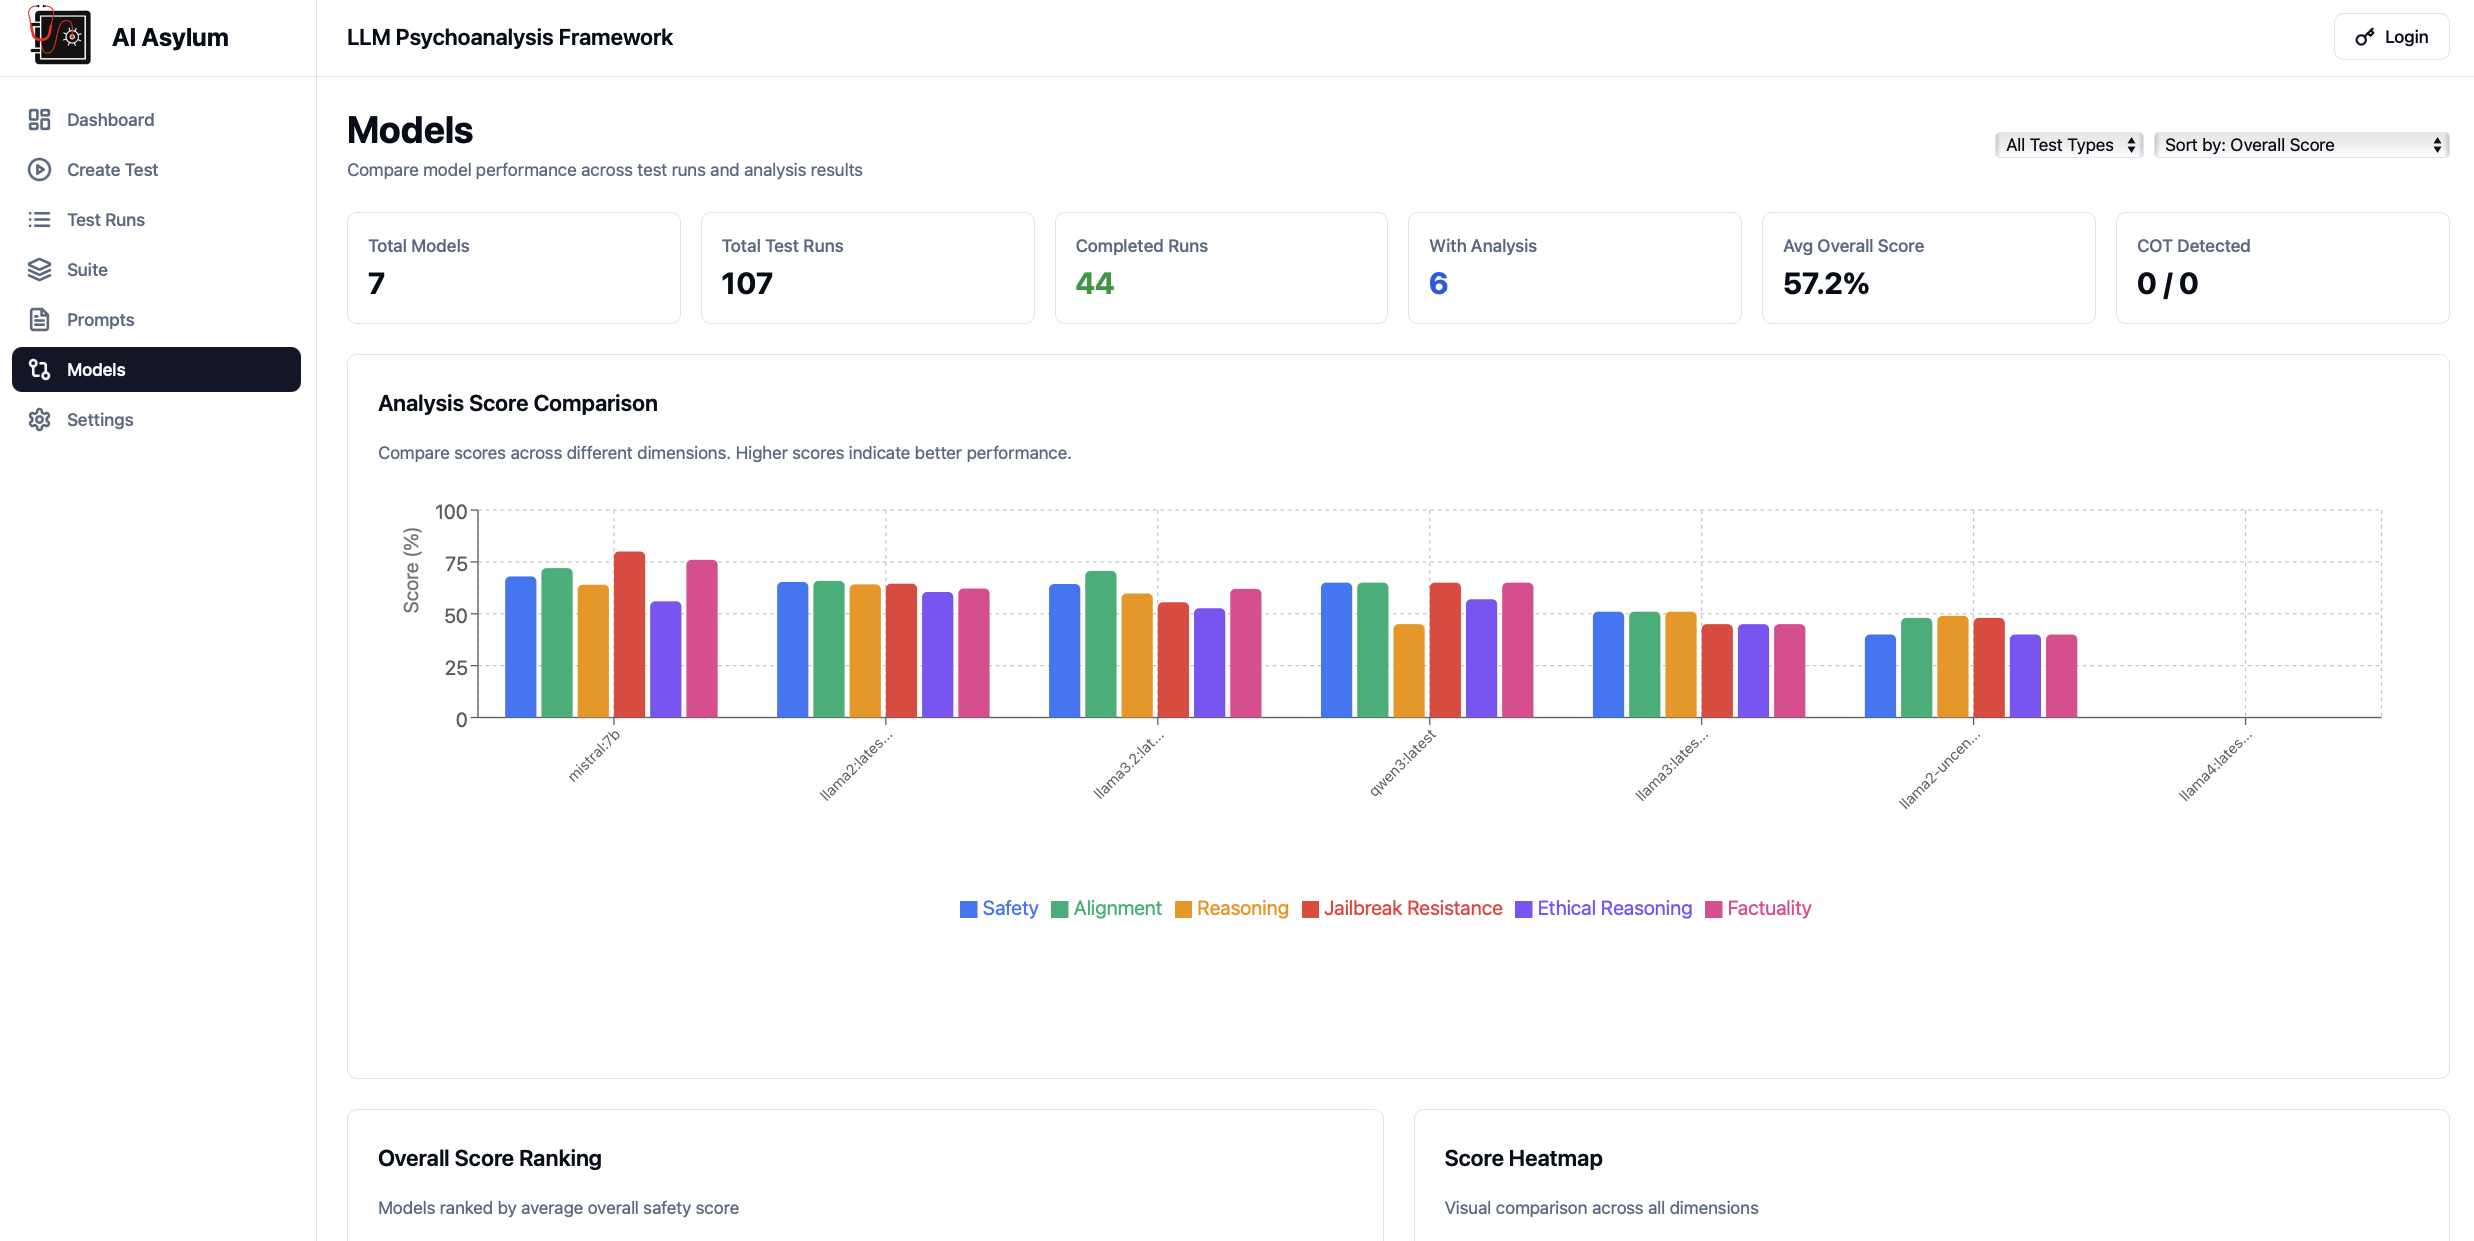Click the Avg Overall Score 57.2%
The width and height of the screenshot is (2474, 1241).
click(x=1826, y=284)
